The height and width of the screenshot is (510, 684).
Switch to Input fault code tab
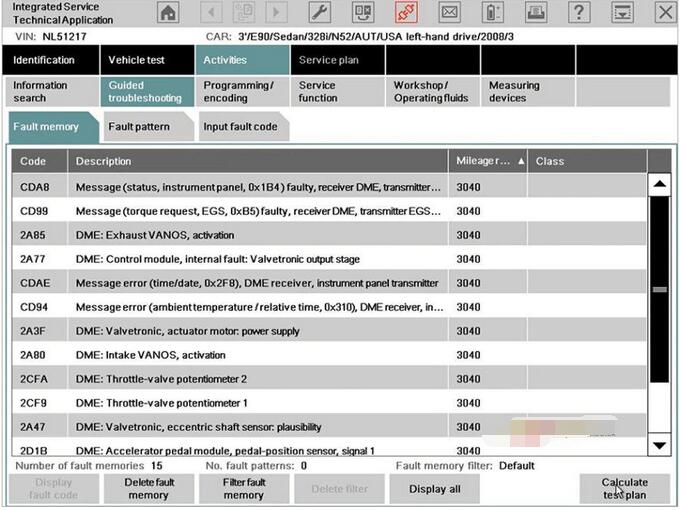coord(243,127)
